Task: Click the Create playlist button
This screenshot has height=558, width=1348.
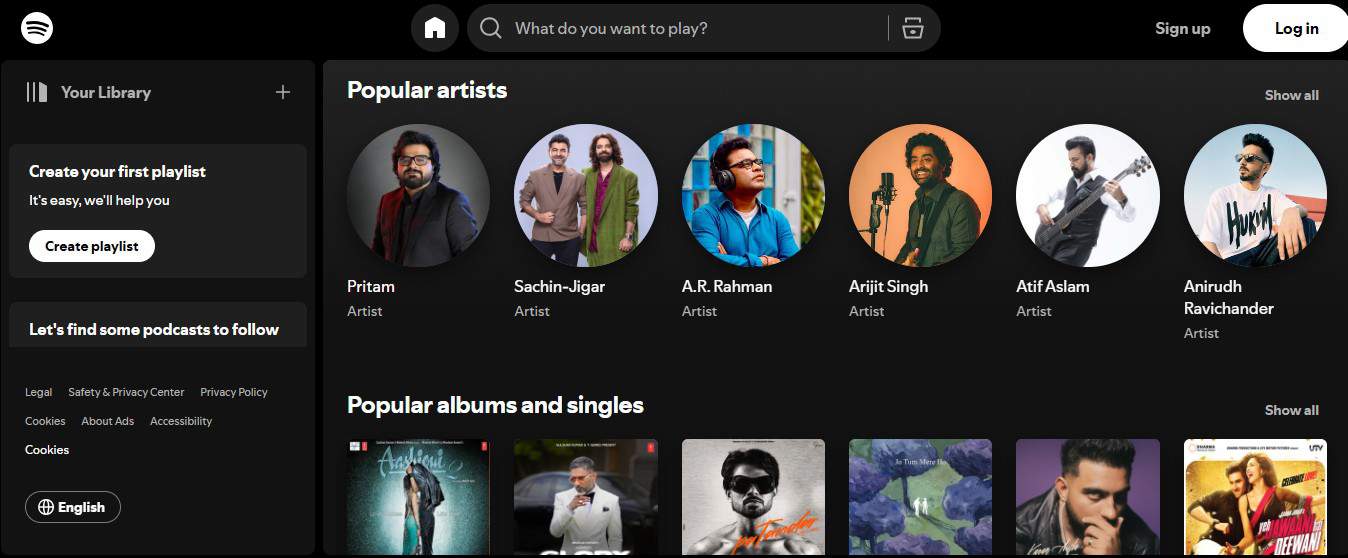Action: point(92,246)
